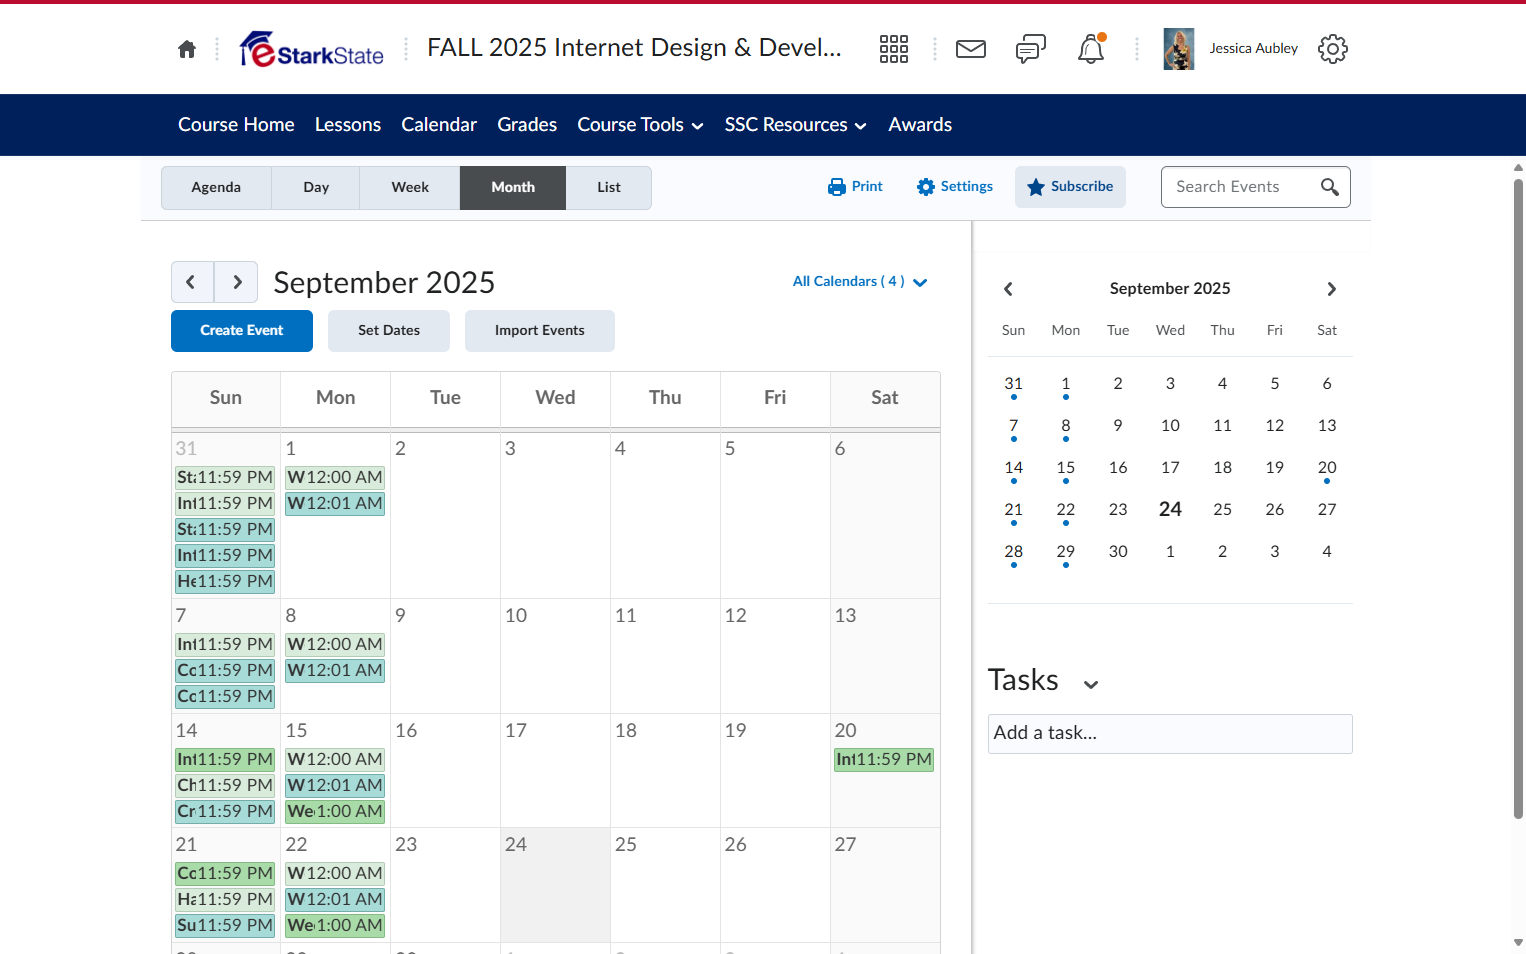Select the 24th in the mini calendar
Screen dimensions: 1526x954
click(1170, 509)
